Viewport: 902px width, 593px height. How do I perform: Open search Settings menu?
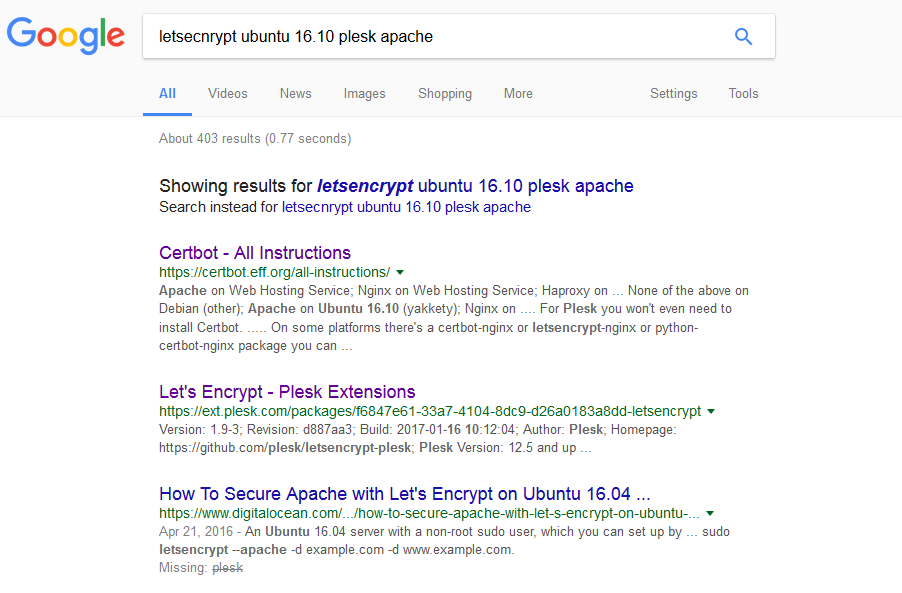[674, 93]
